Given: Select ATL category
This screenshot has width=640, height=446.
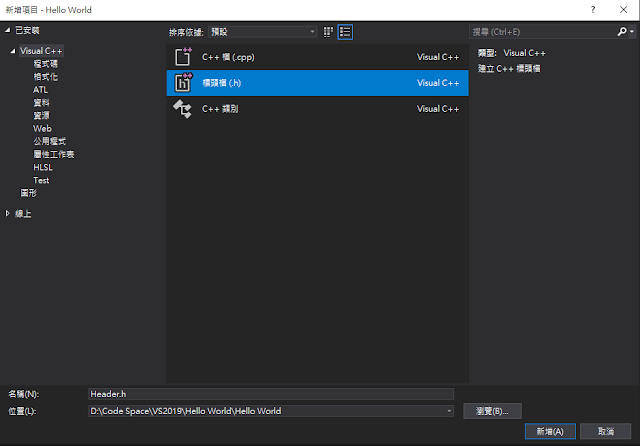Looking at the screenshot, I should [40, 90].
